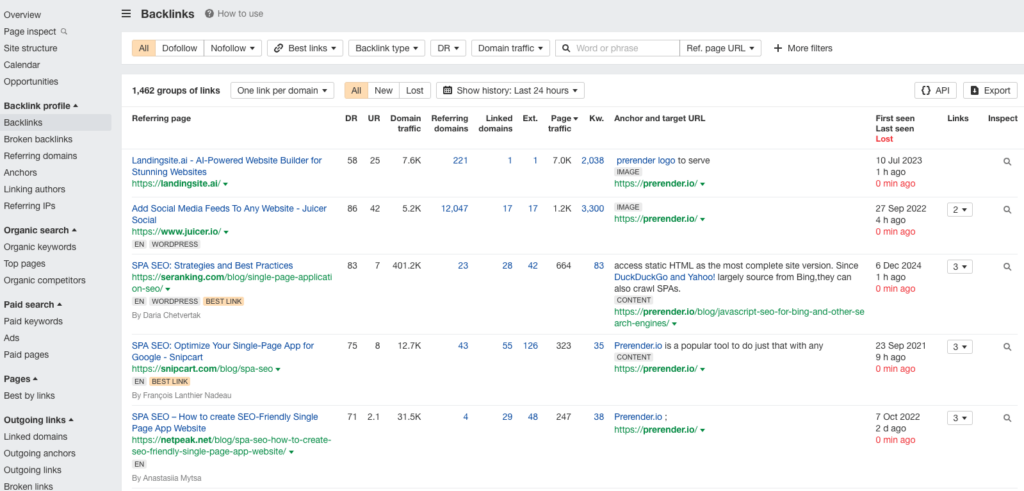Open Referring IPs in sidebar
The image size is (1024, 491).
[29, 206]
